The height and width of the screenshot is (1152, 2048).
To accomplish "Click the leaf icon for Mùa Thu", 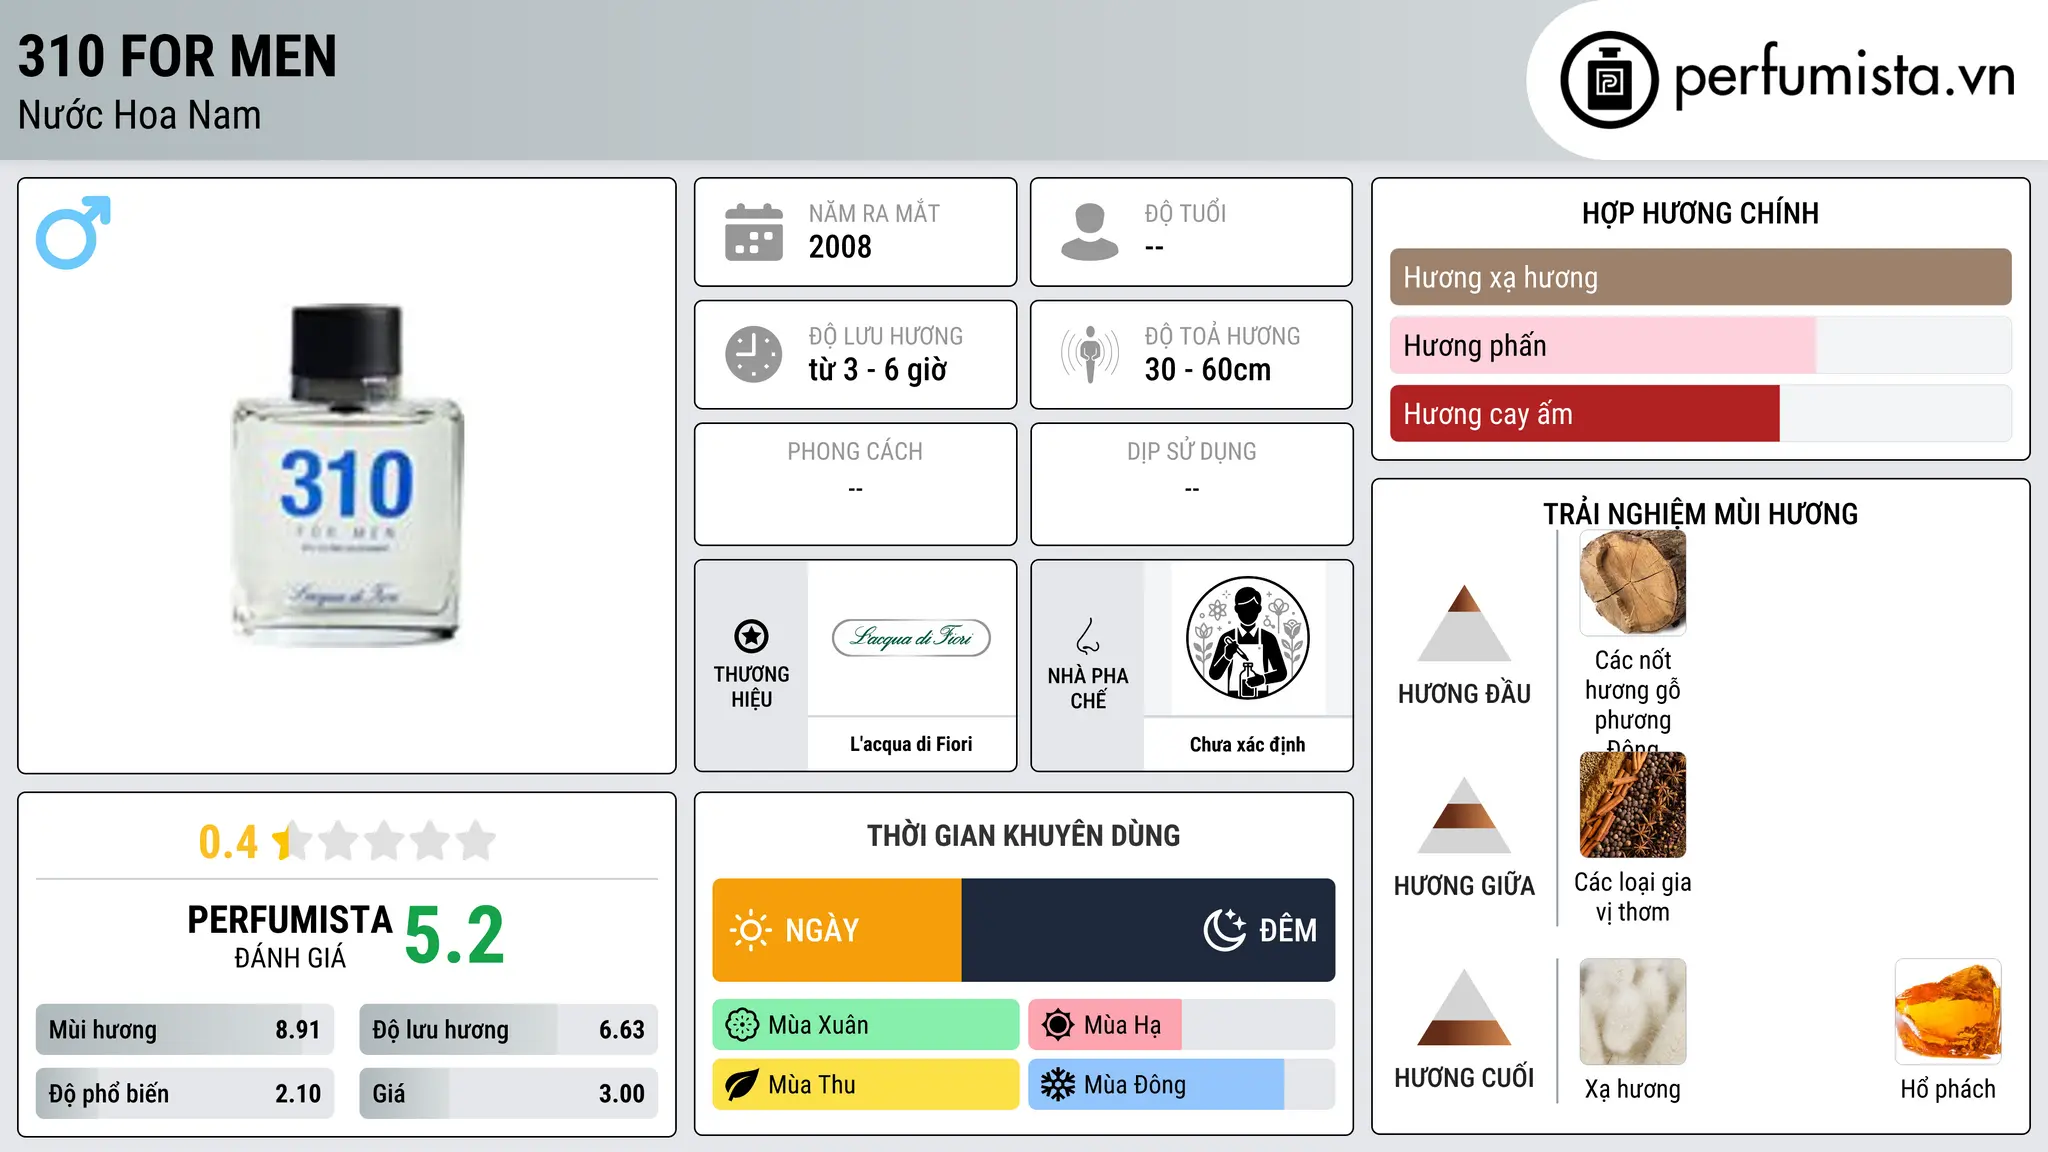I will pos(742,1085).
